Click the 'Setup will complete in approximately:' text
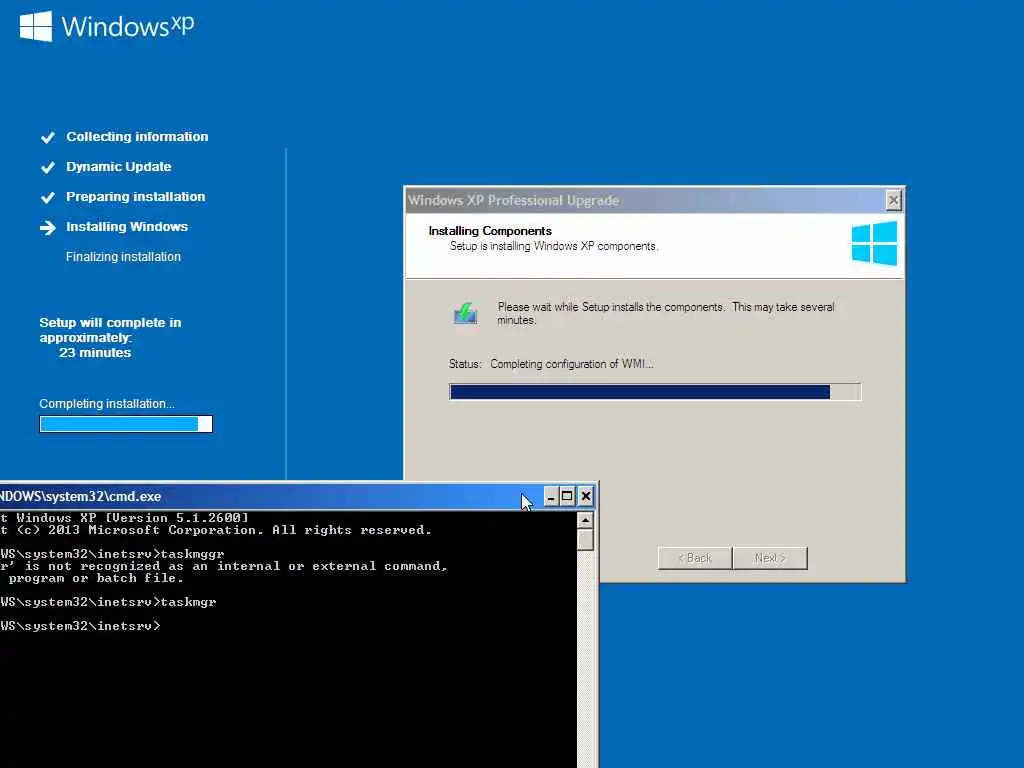1024x768 pixels. tap(110, 330)
